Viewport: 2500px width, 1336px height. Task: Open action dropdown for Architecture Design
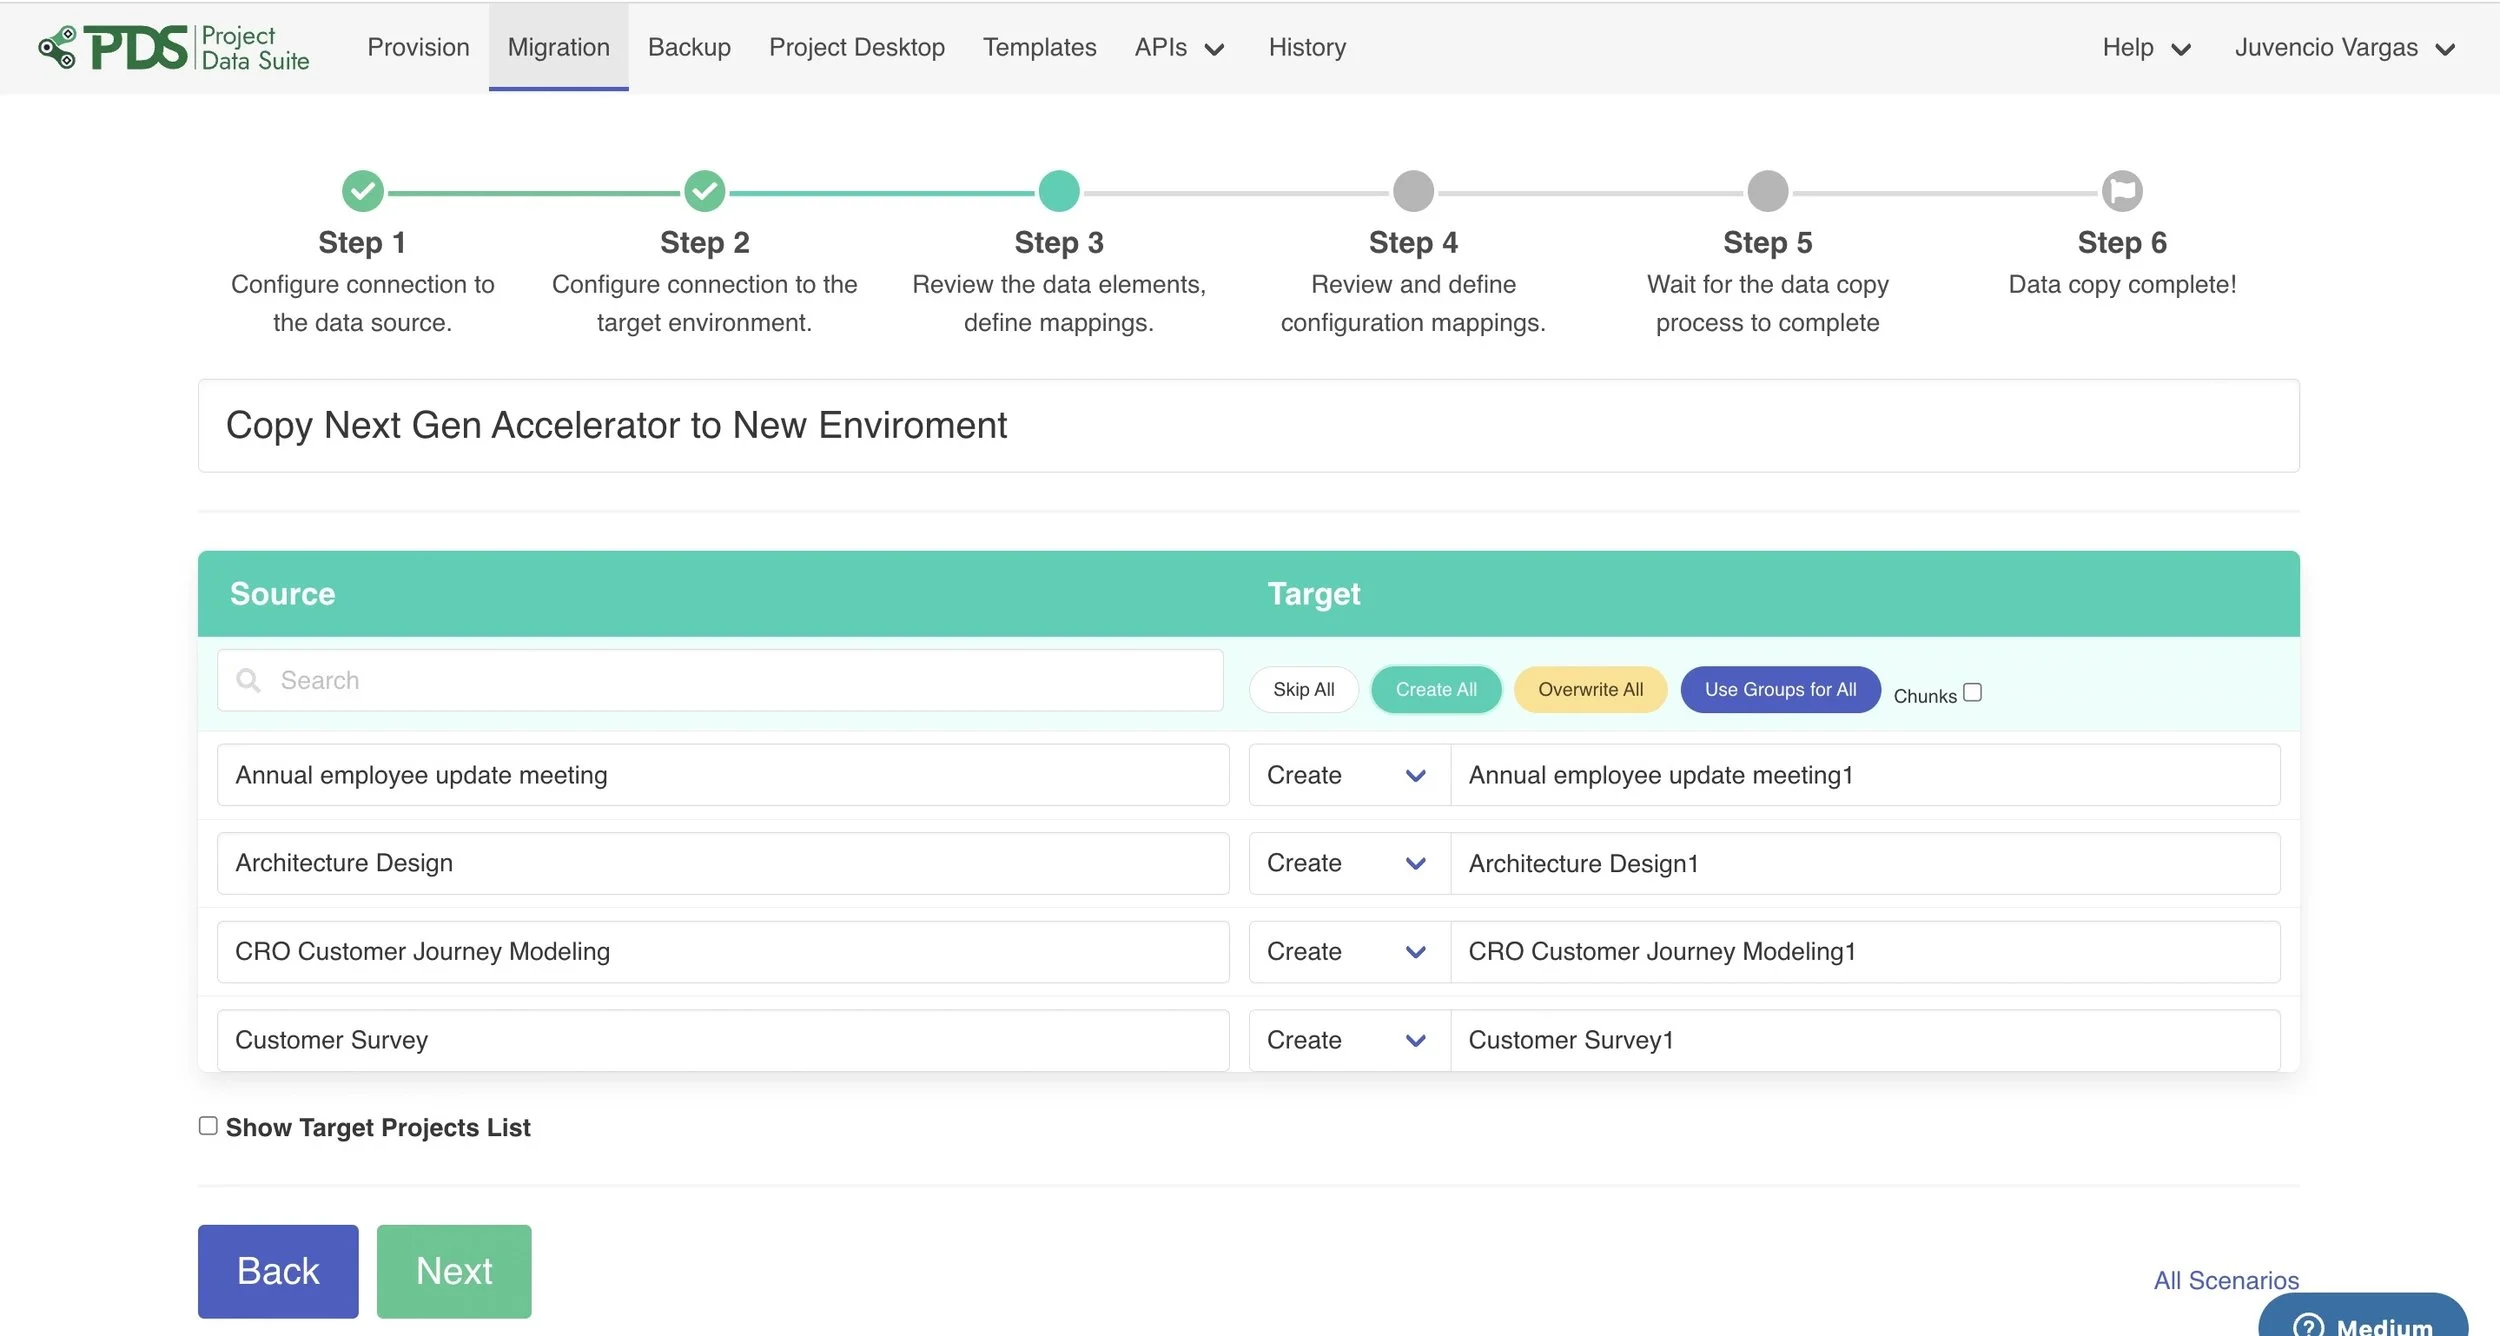pos(1347,863)
